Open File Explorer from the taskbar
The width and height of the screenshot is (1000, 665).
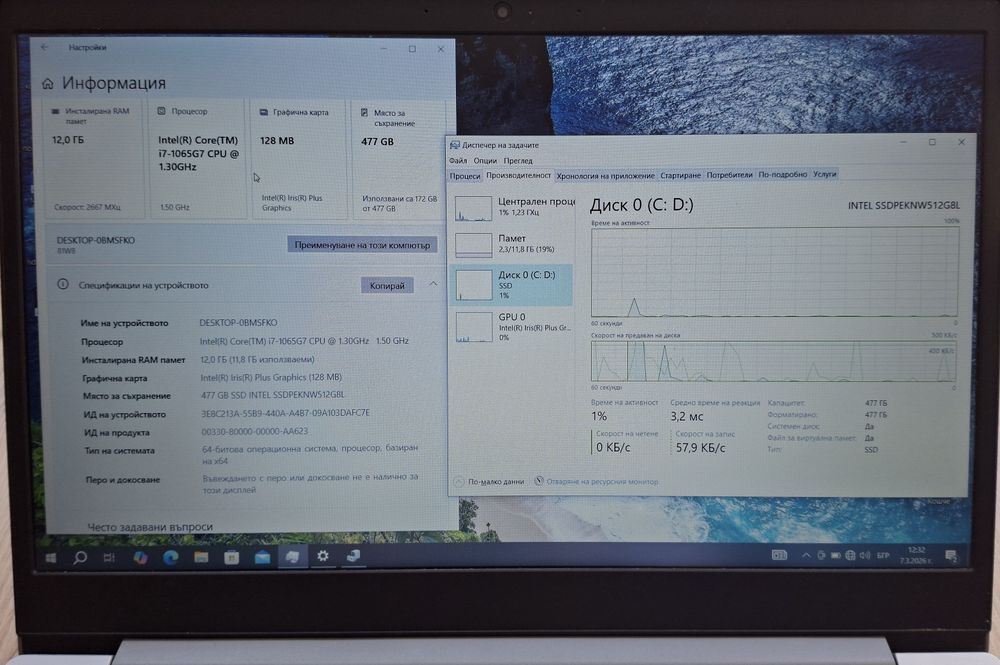tap(201, 558)
